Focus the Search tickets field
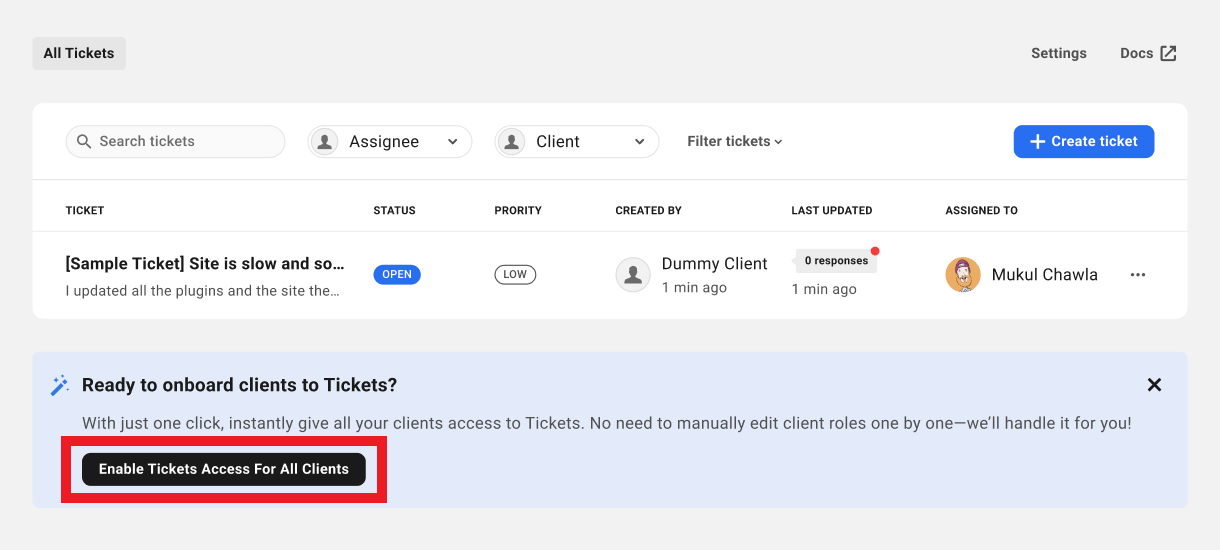The width and height of the screenshot is (1220, 550). 175,141
